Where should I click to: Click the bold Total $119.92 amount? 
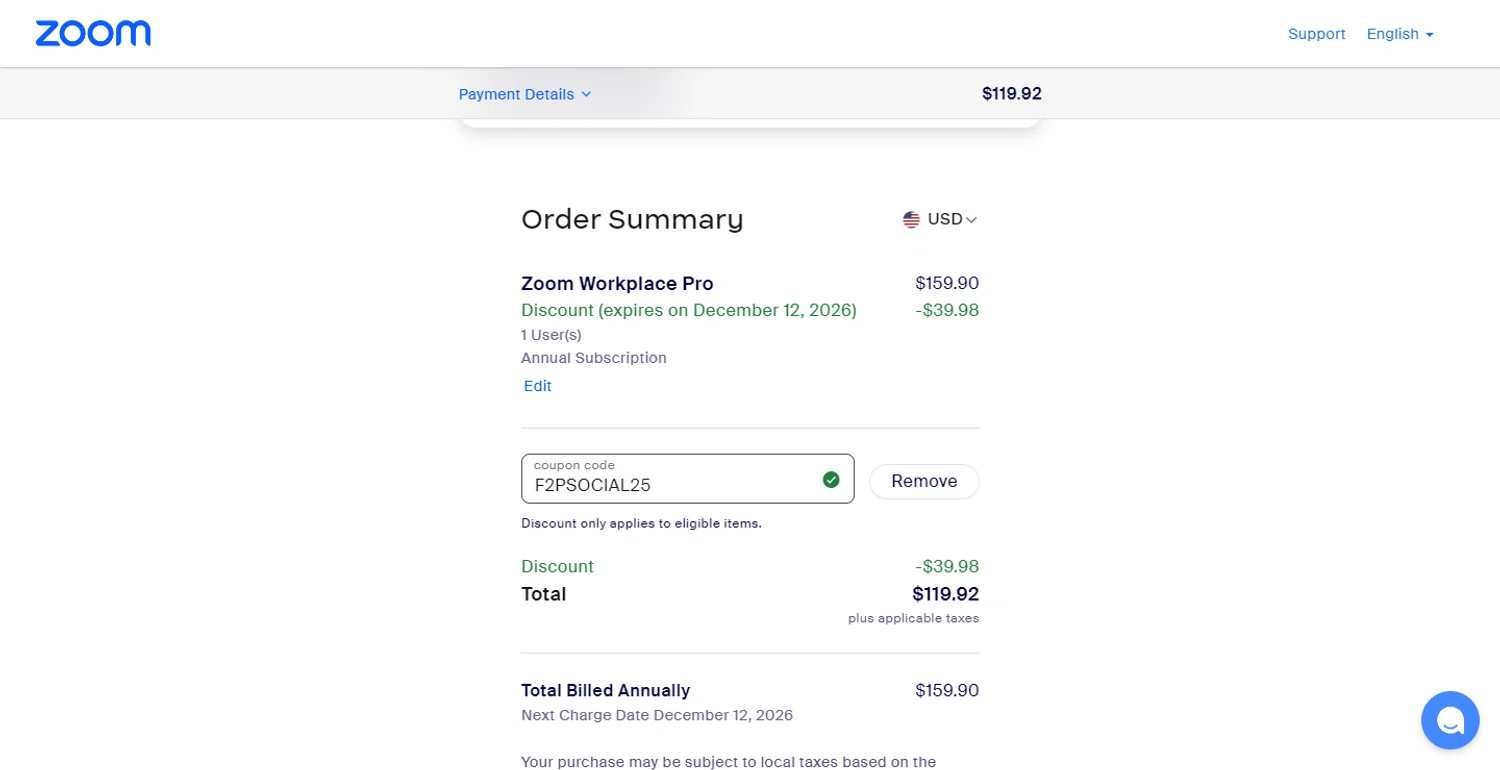click(945, 594)
